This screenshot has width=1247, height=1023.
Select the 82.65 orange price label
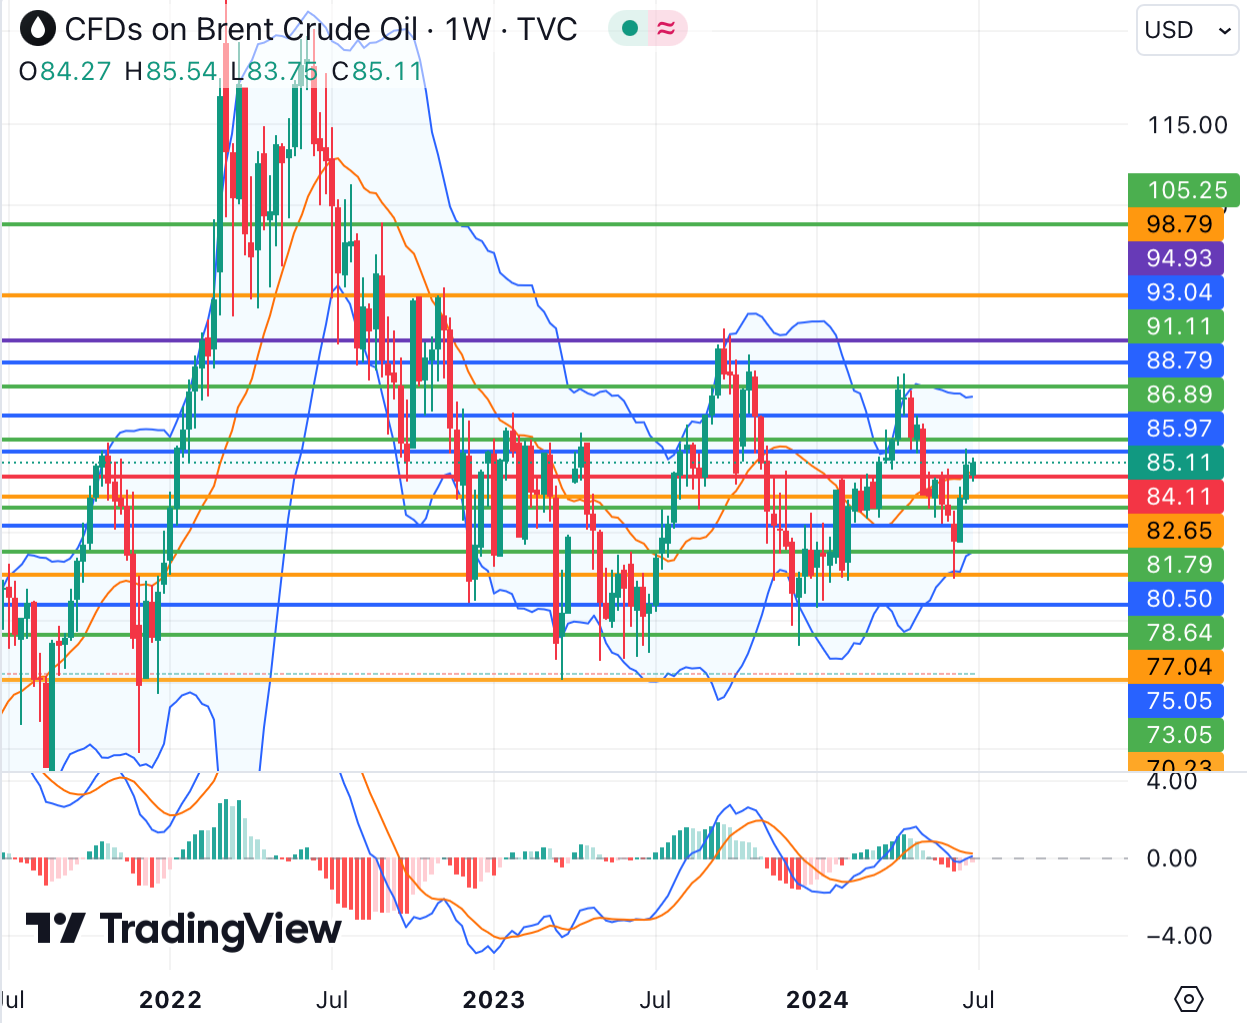[x=1176, y=530]
